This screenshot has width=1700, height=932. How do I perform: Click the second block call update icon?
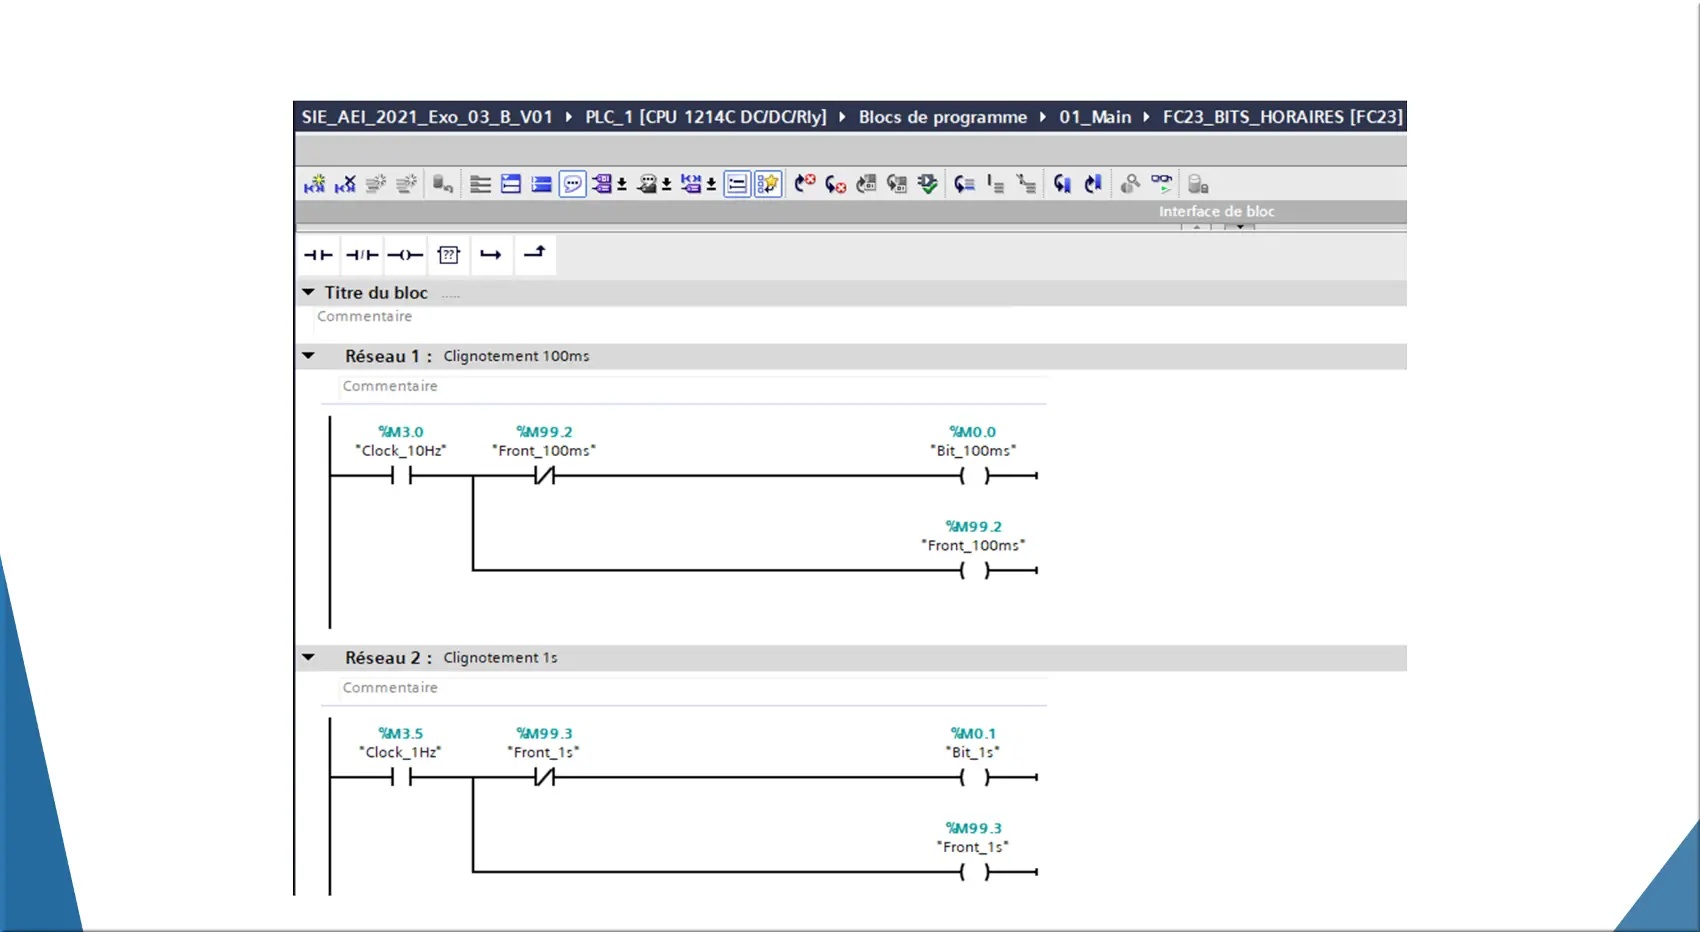pyautogui.click(x=897, y=184)
